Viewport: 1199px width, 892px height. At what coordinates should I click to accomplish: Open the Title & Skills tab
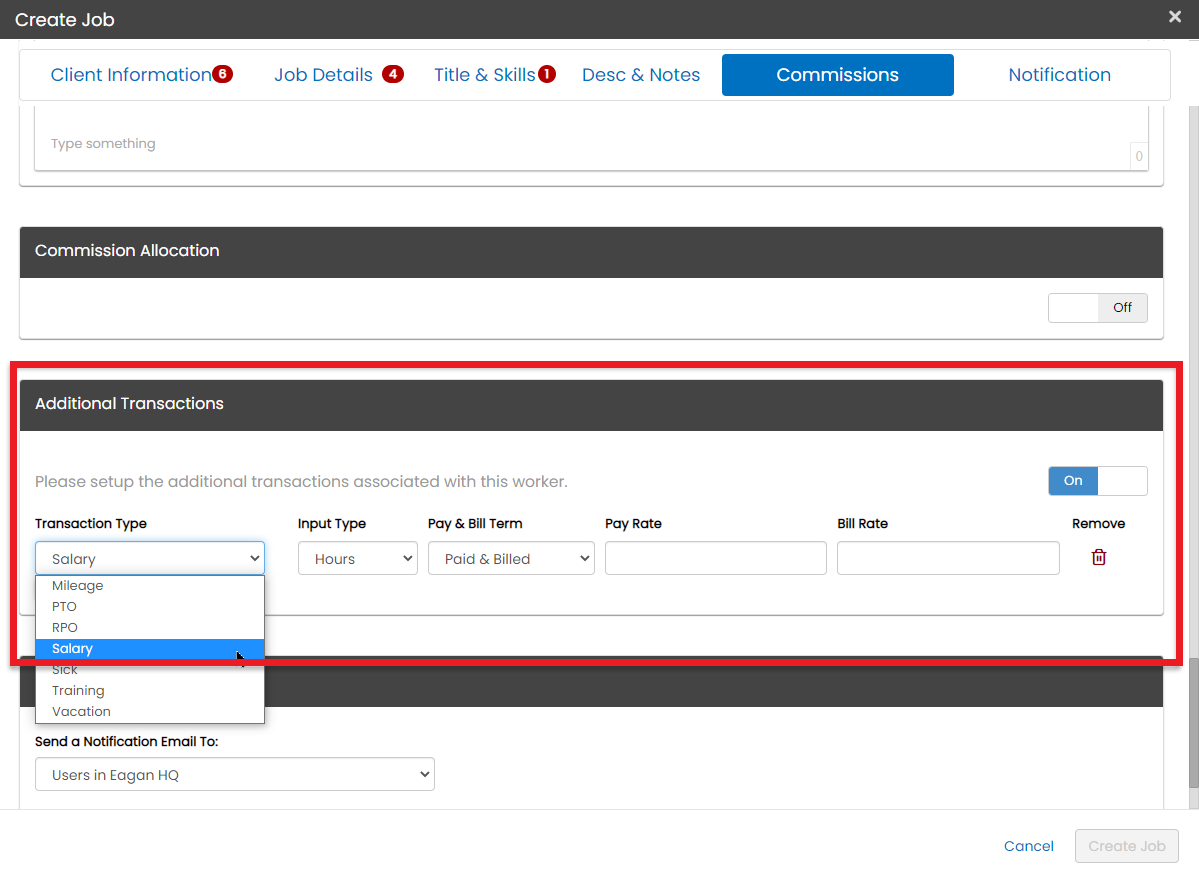(494, 75)
